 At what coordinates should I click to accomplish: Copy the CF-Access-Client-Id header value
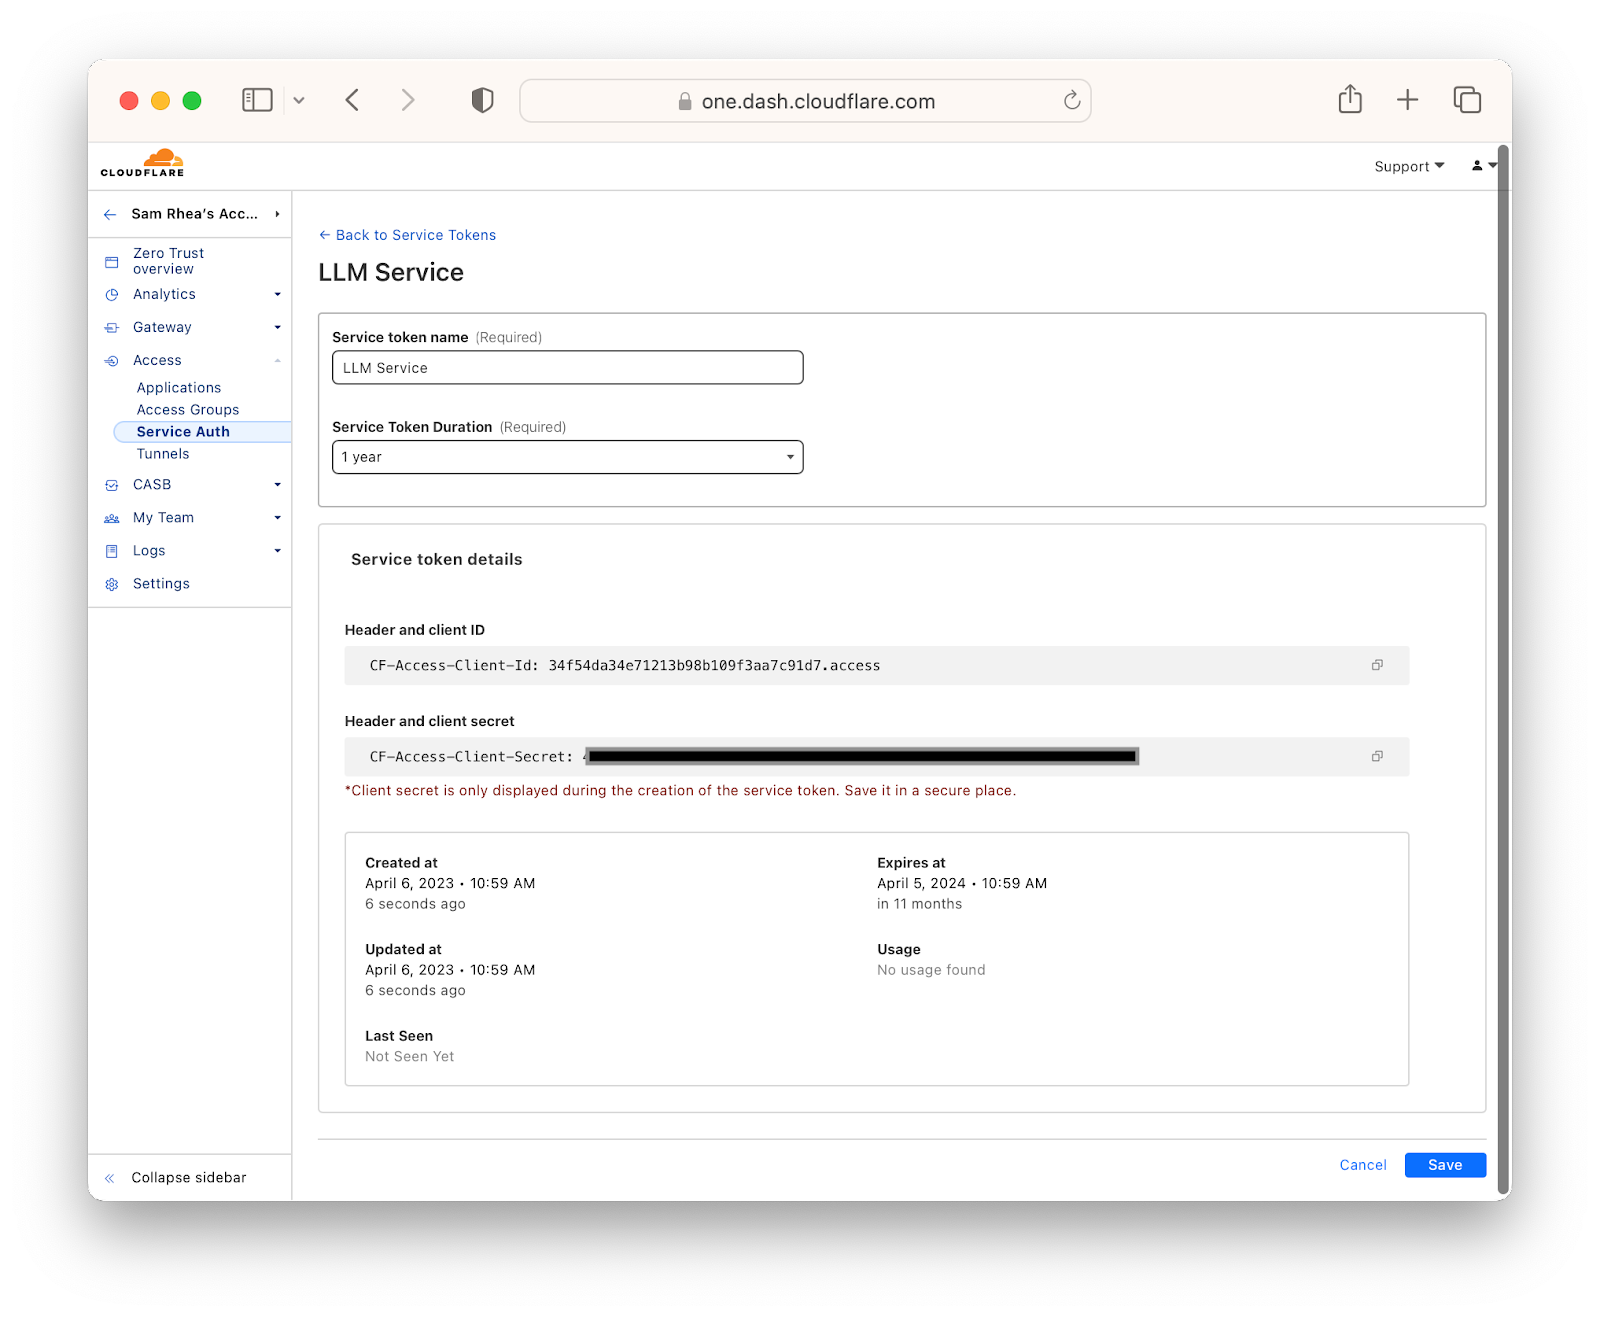[1377, 665]
